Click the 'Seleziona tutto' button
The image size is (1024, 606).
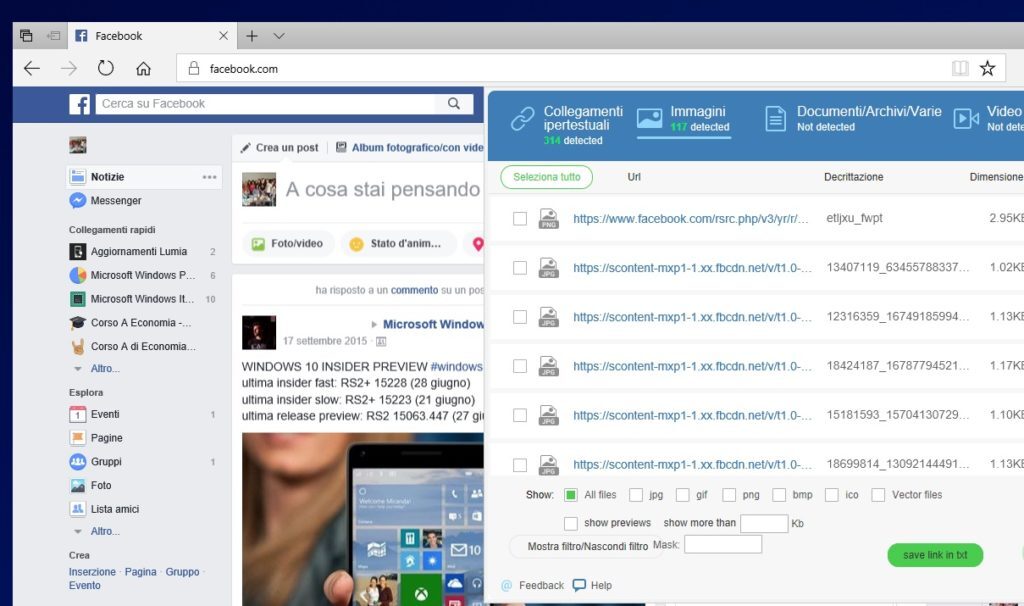coord(547,177)
